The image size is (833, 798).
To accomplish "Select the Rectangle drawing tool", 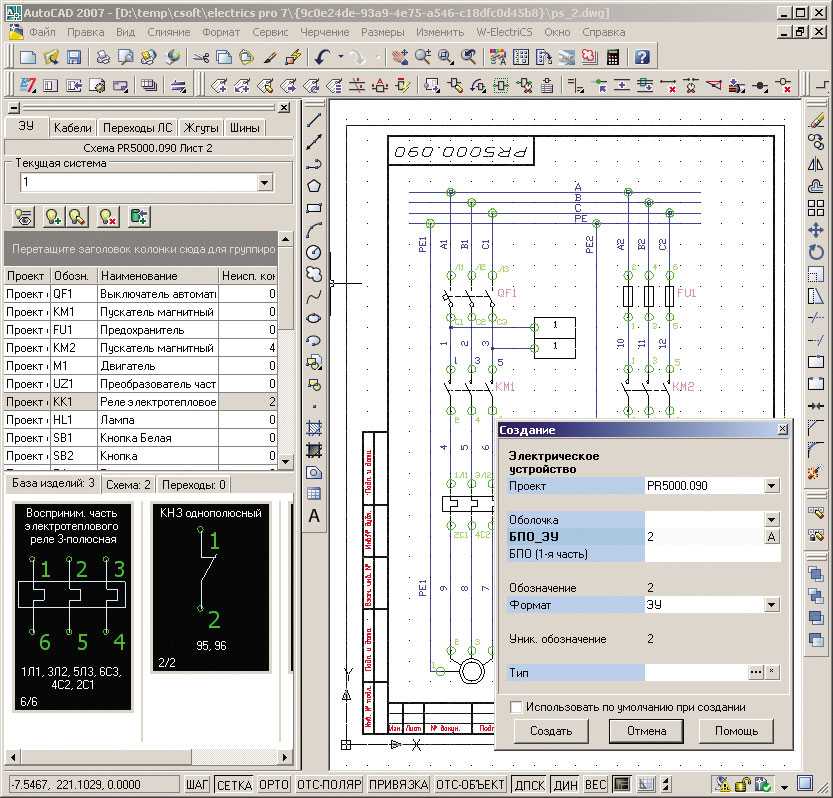I will [x=314, y=208].
